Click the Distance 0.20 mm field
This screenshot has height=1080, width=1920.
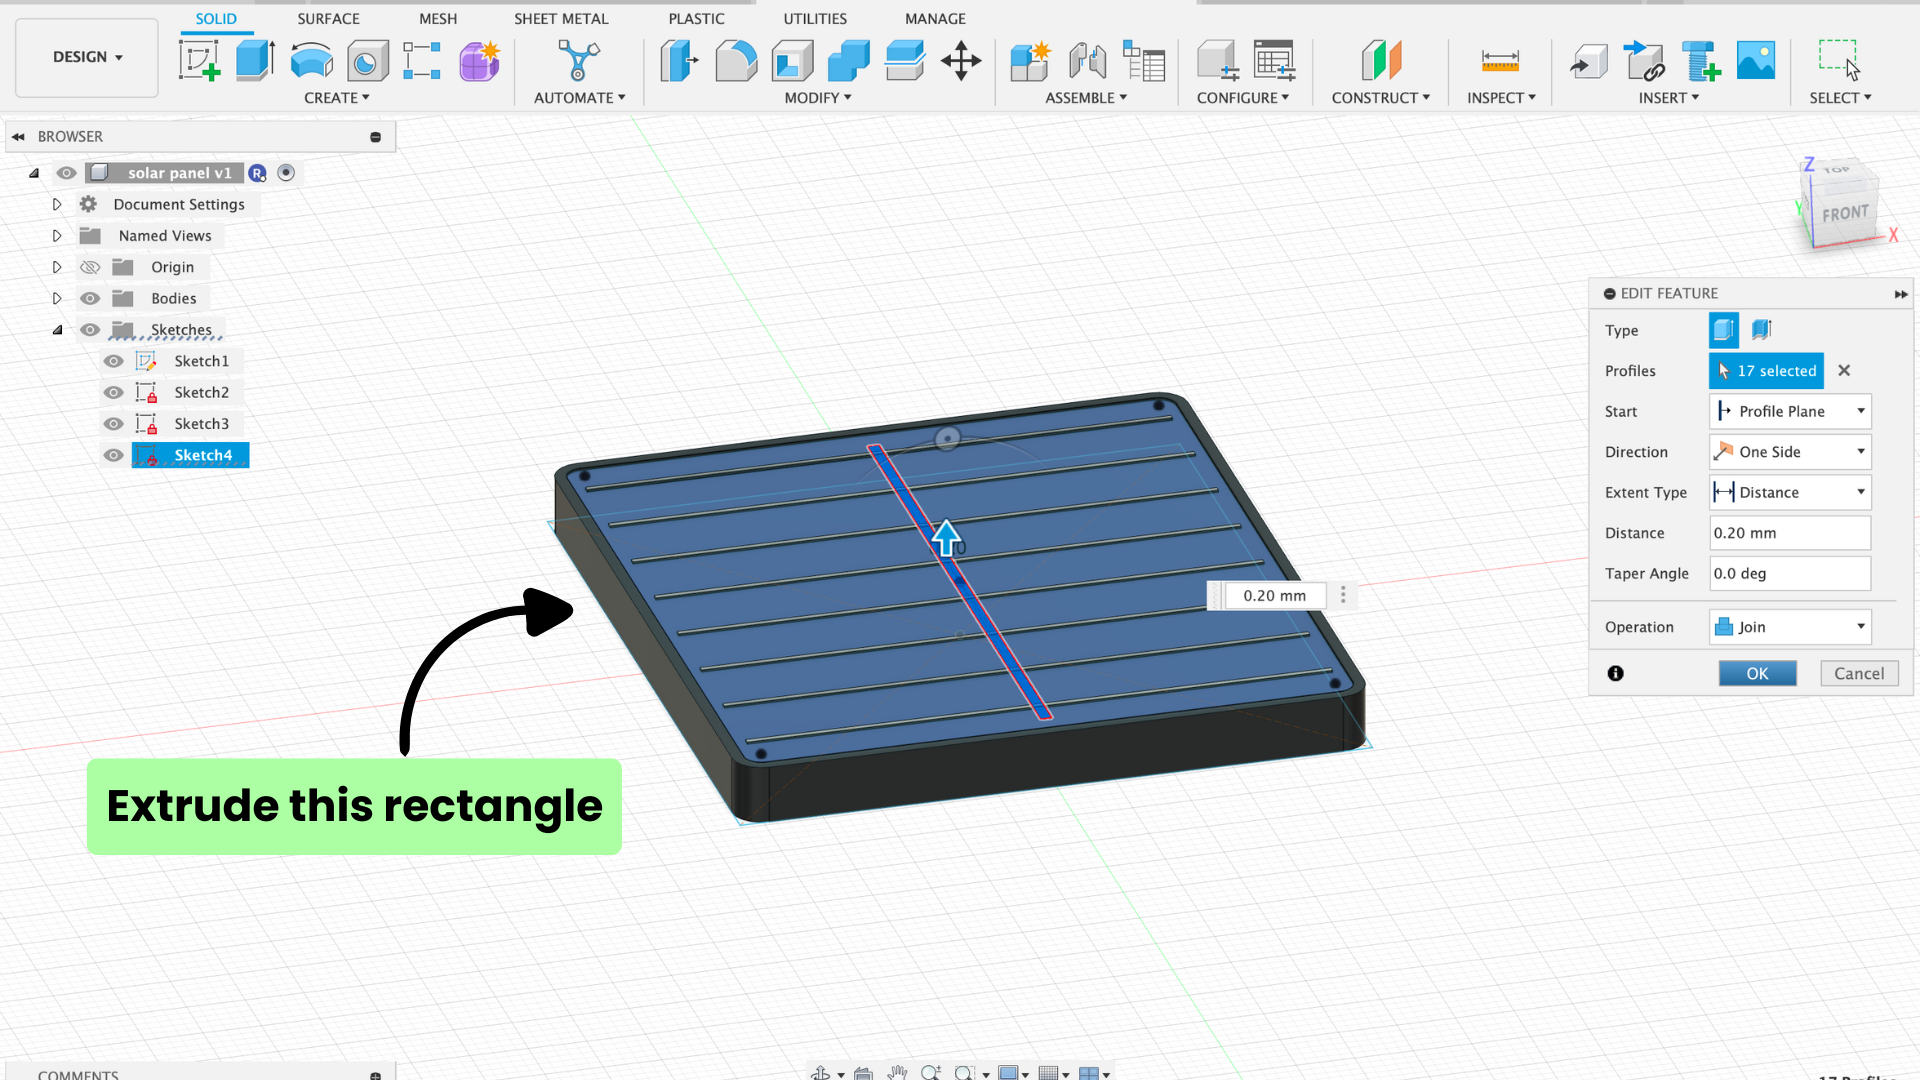click(1790, 533)
